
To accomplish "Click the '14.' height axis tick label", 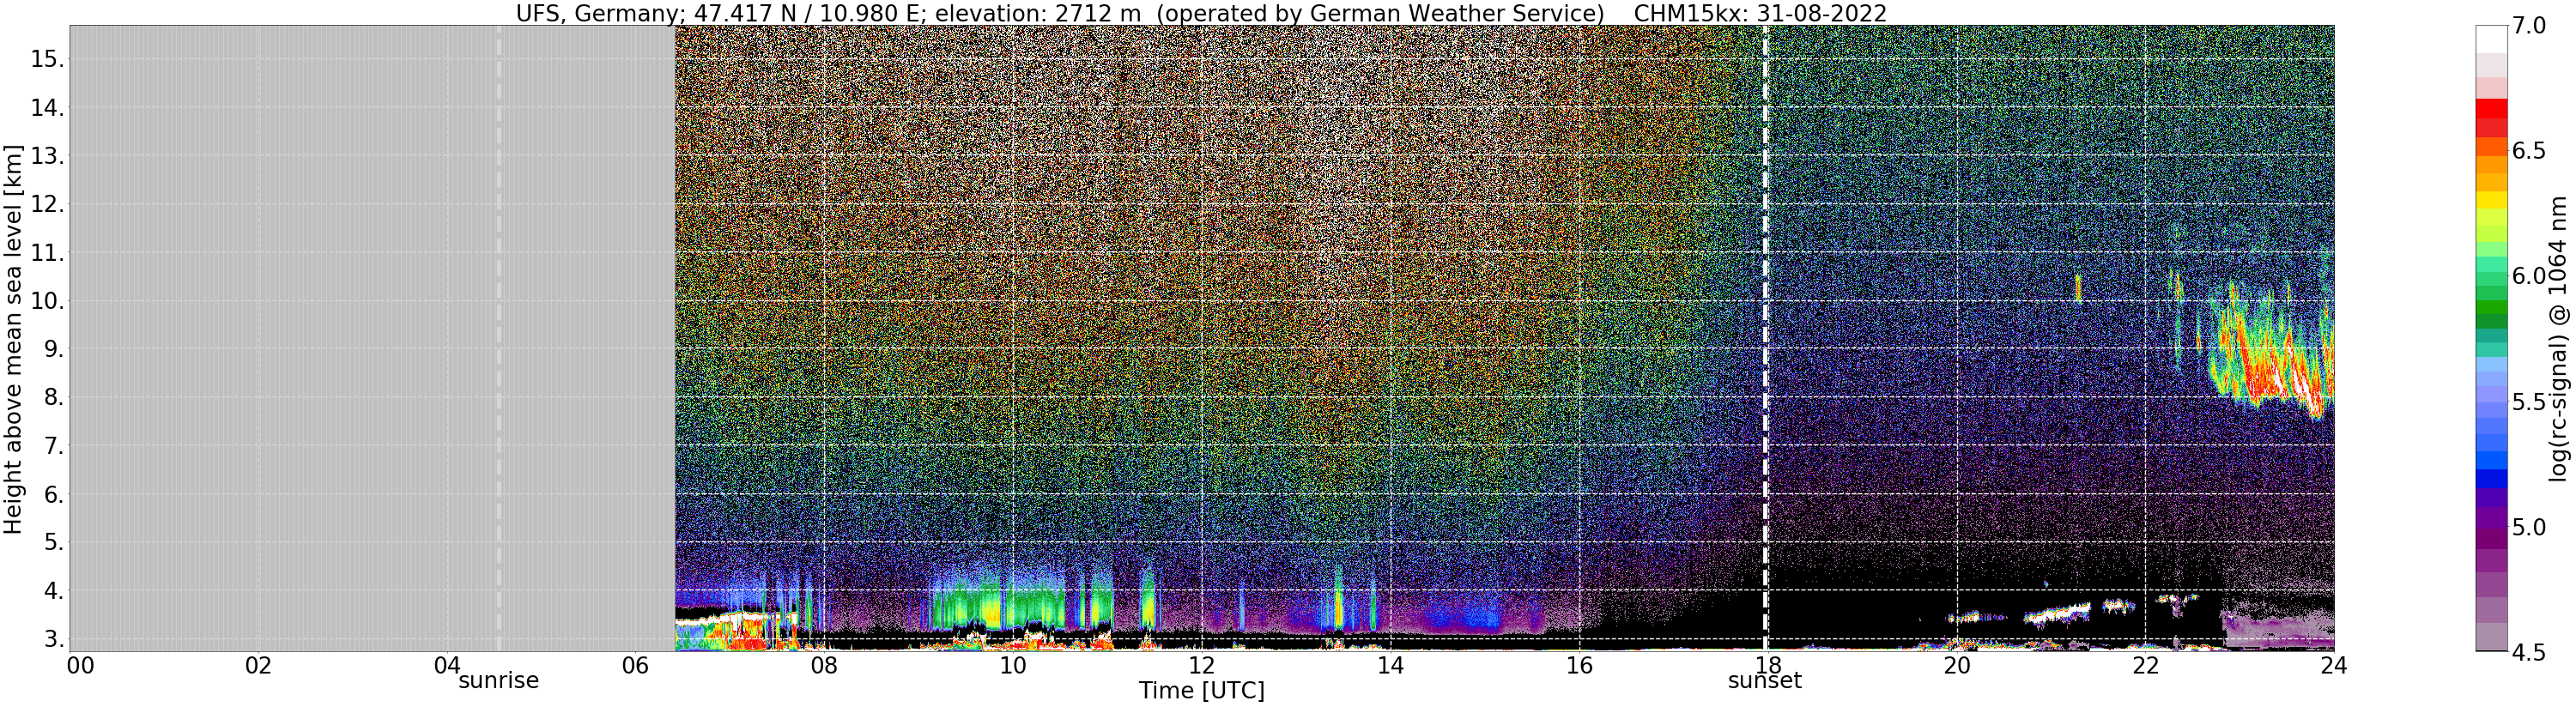I will pos(47,108).
